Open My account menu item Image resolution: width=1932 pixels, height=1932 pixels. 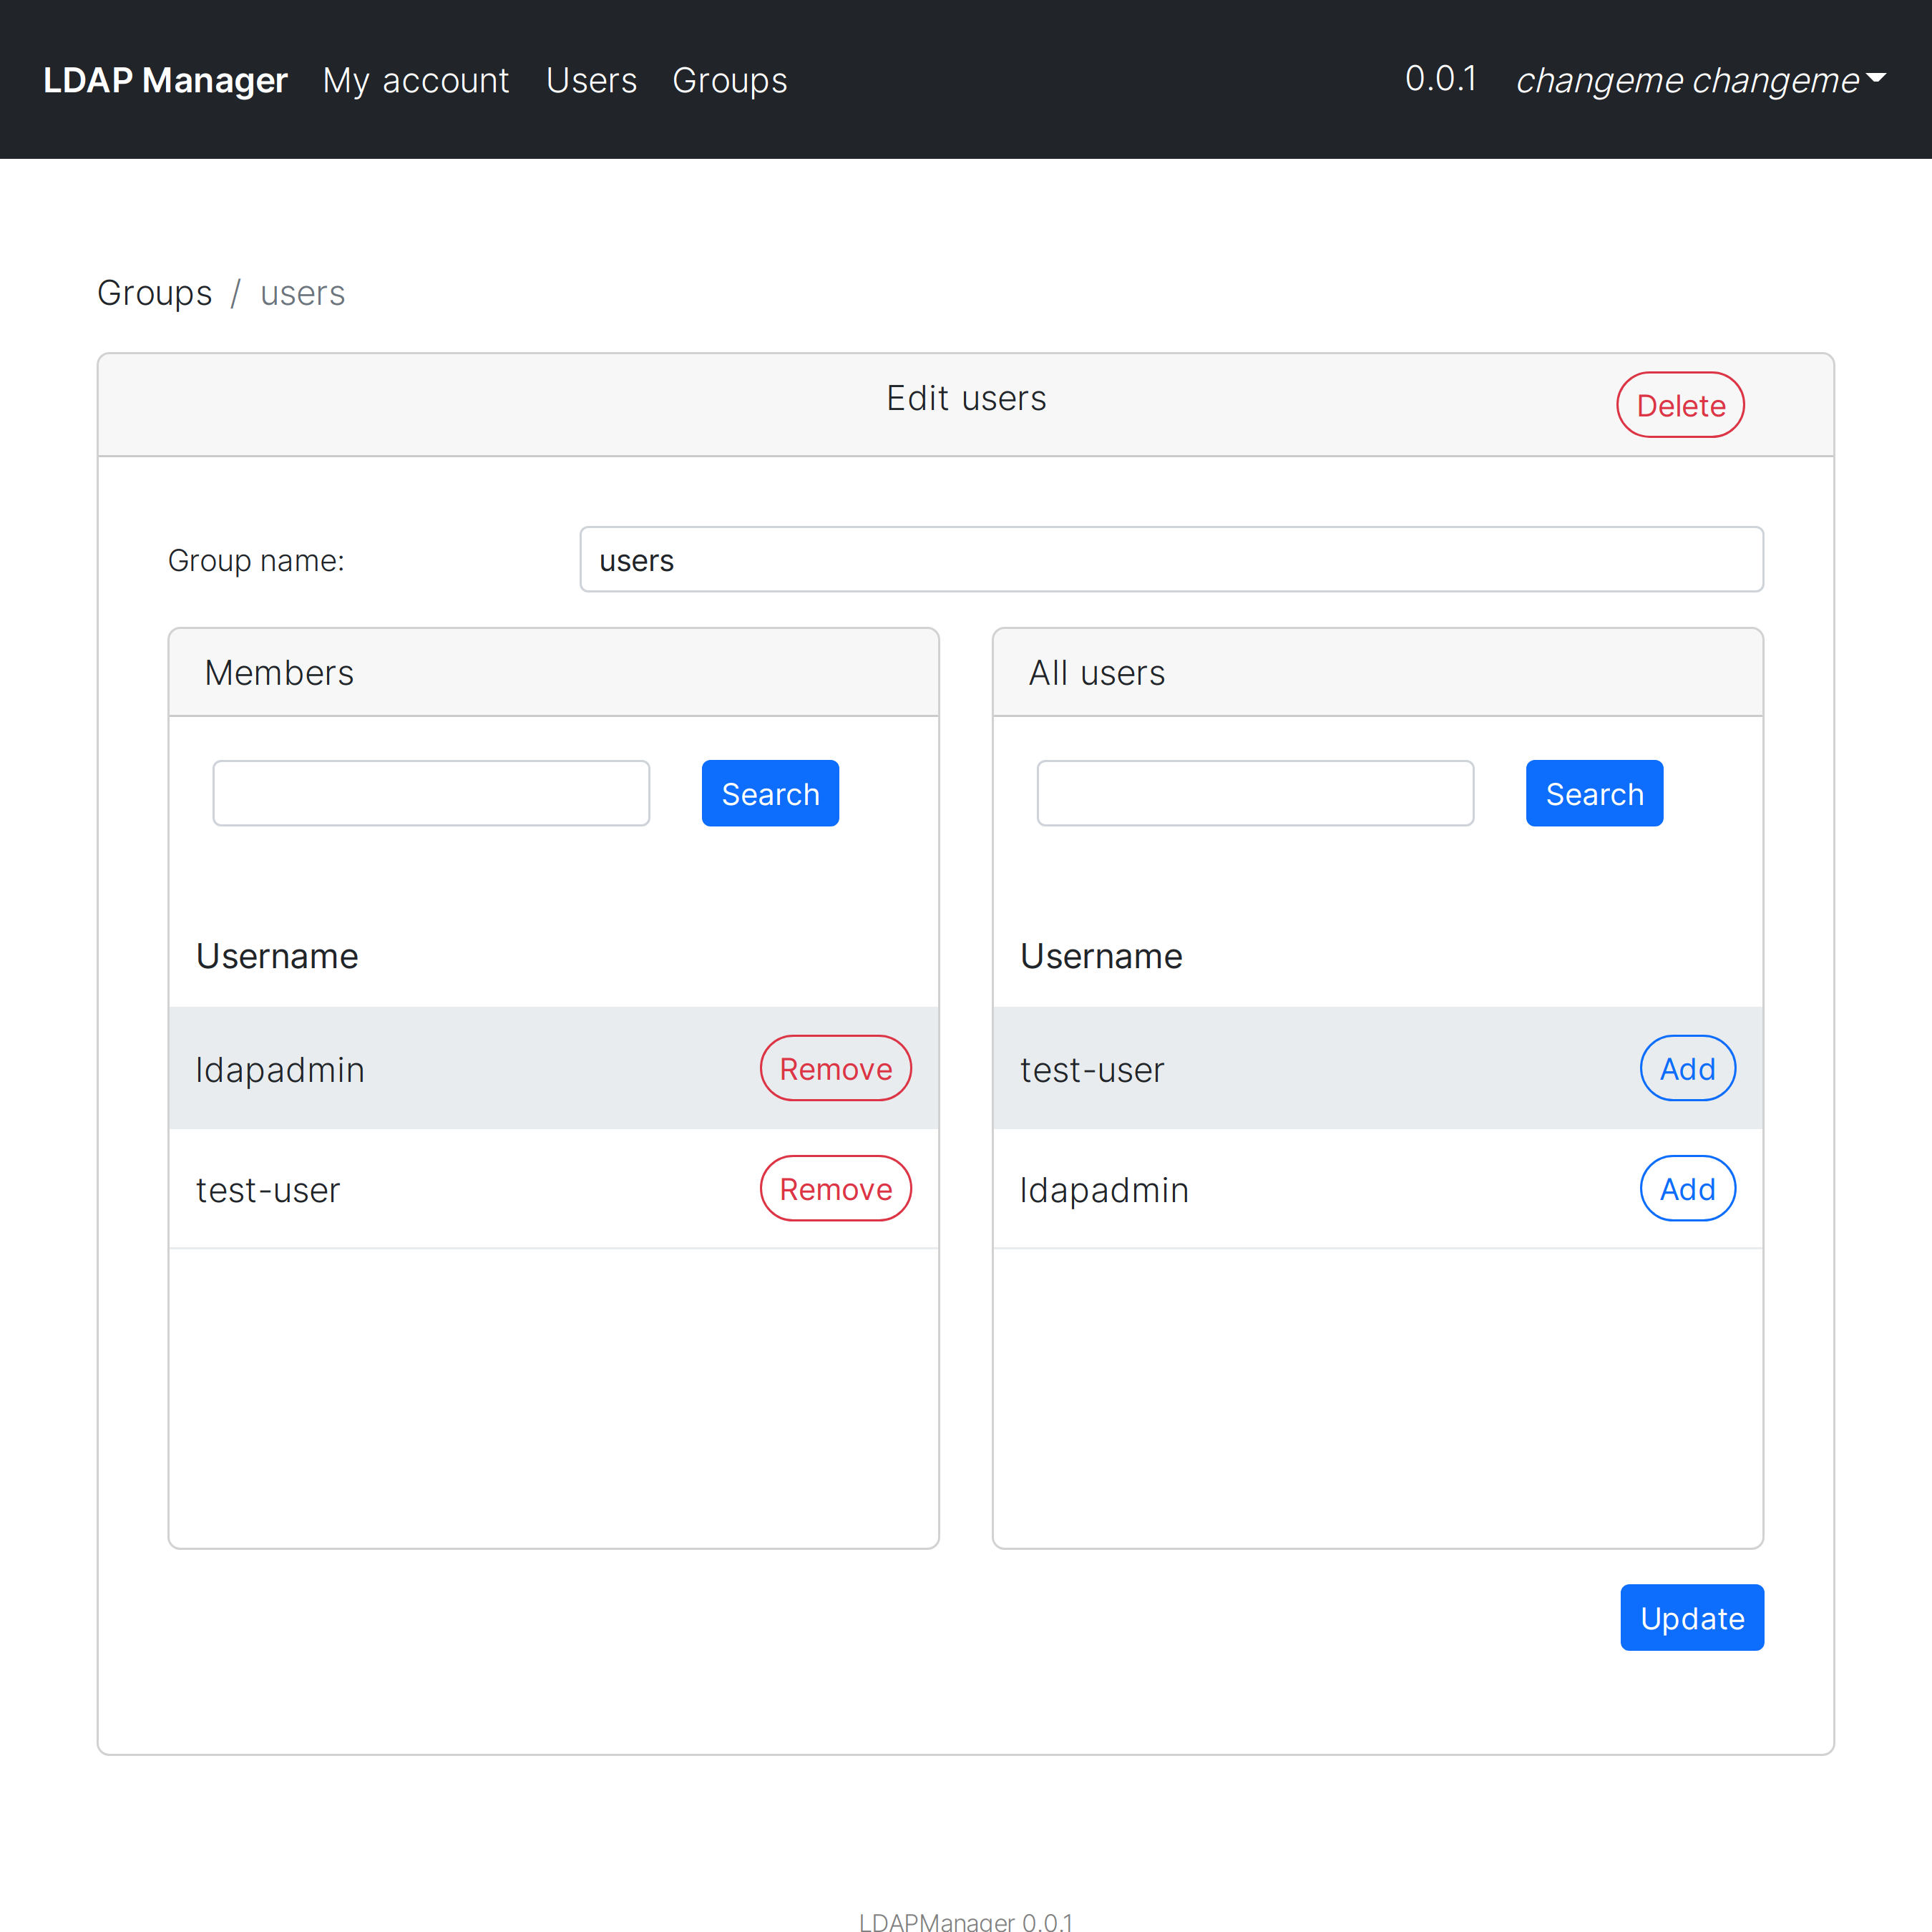pyautogui.click(x=415, y=80)
